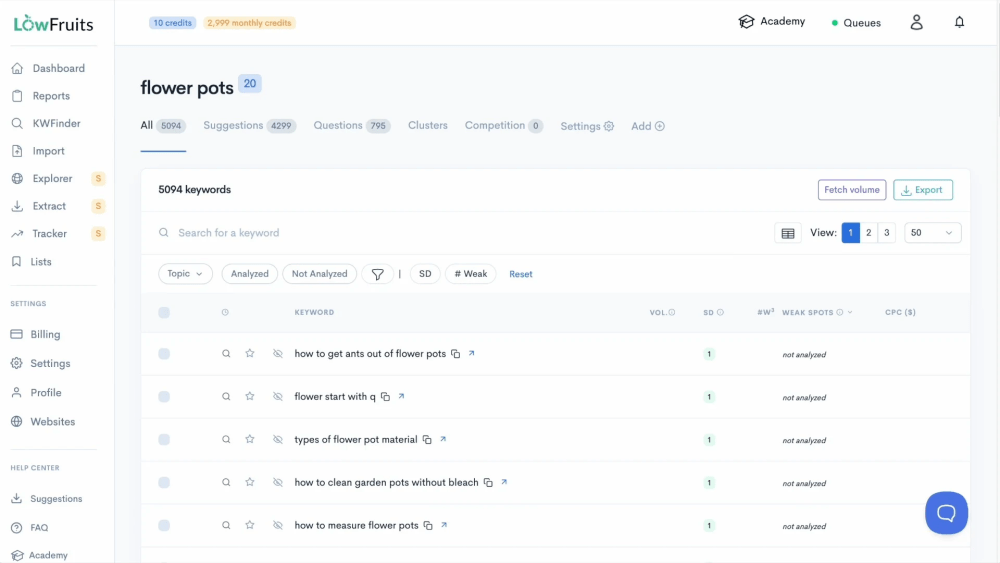Copy keyword 'how to clean garden pots without bleach'
The height and width of the screenshot is (563, 1000).
488,483
